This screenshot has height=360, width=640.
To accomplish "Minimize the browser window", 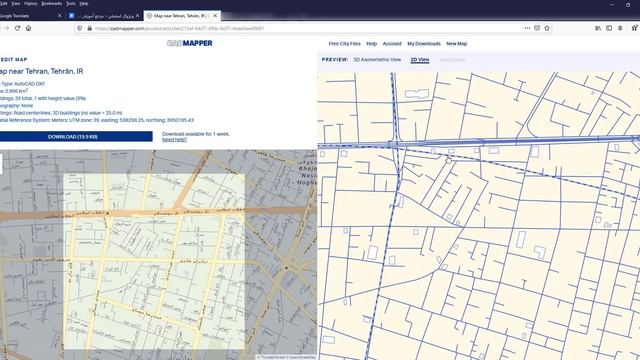I will tap(612, 4).
